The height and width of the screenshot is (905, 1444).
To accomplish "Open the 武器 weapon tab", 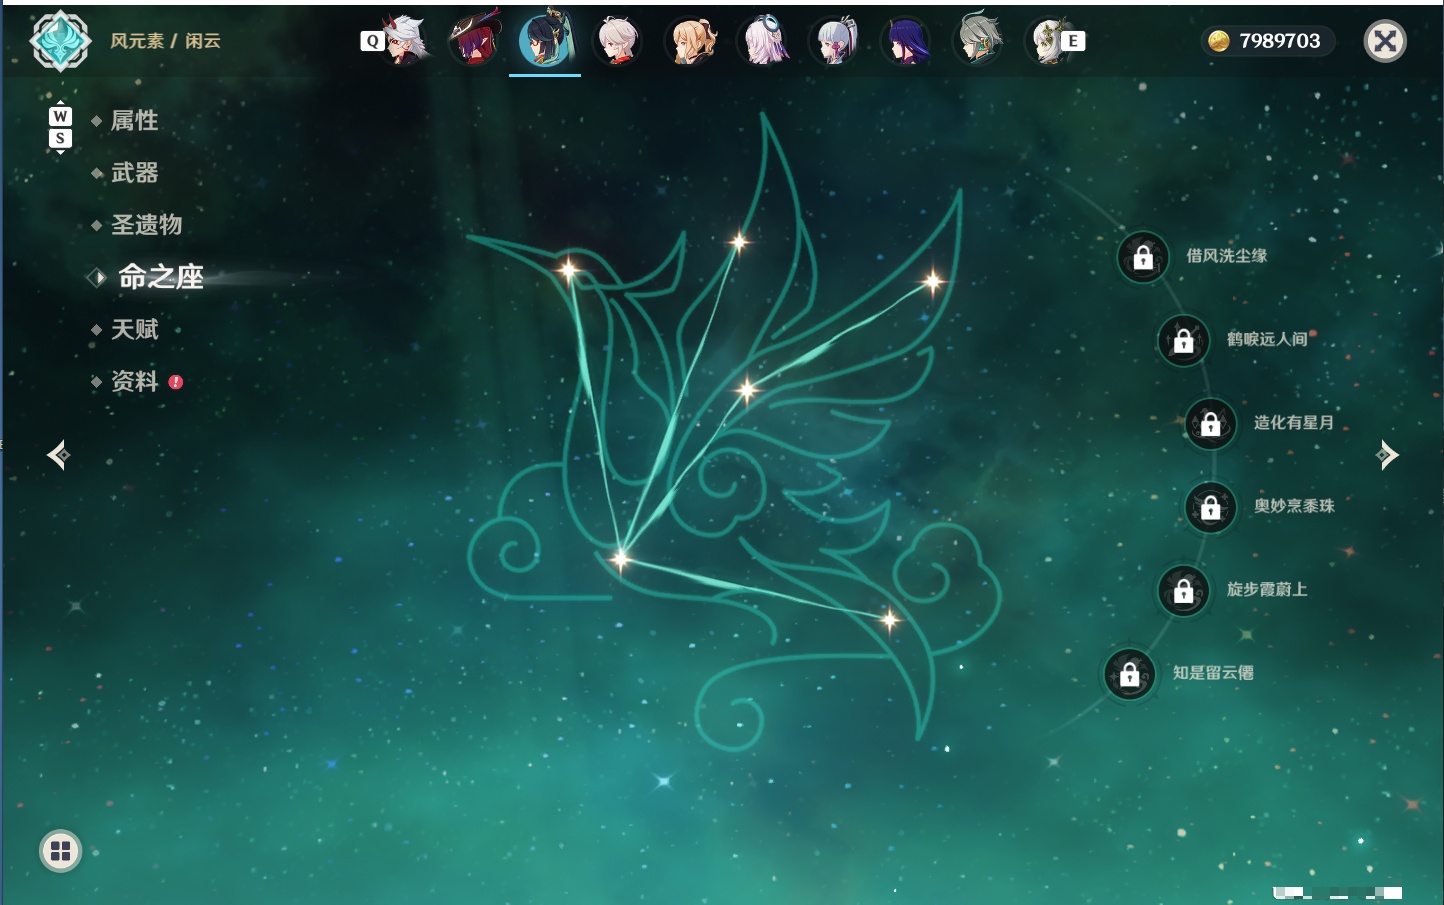I will point(134,173).
